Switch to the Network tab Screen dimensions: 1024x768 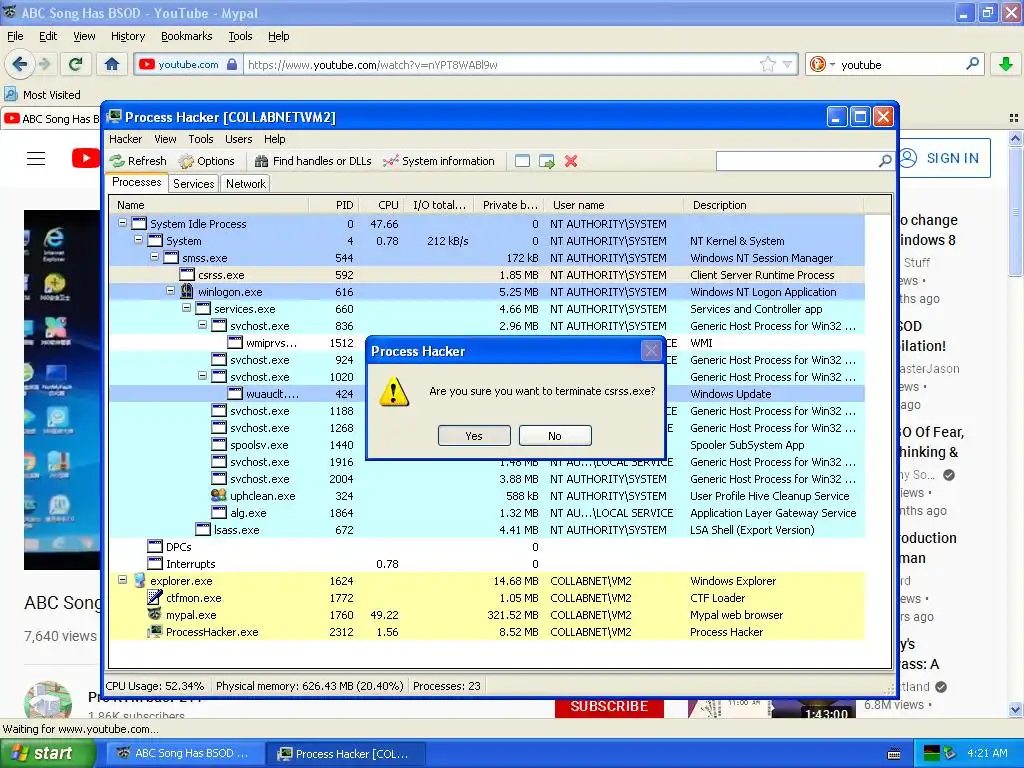(246, 184)
